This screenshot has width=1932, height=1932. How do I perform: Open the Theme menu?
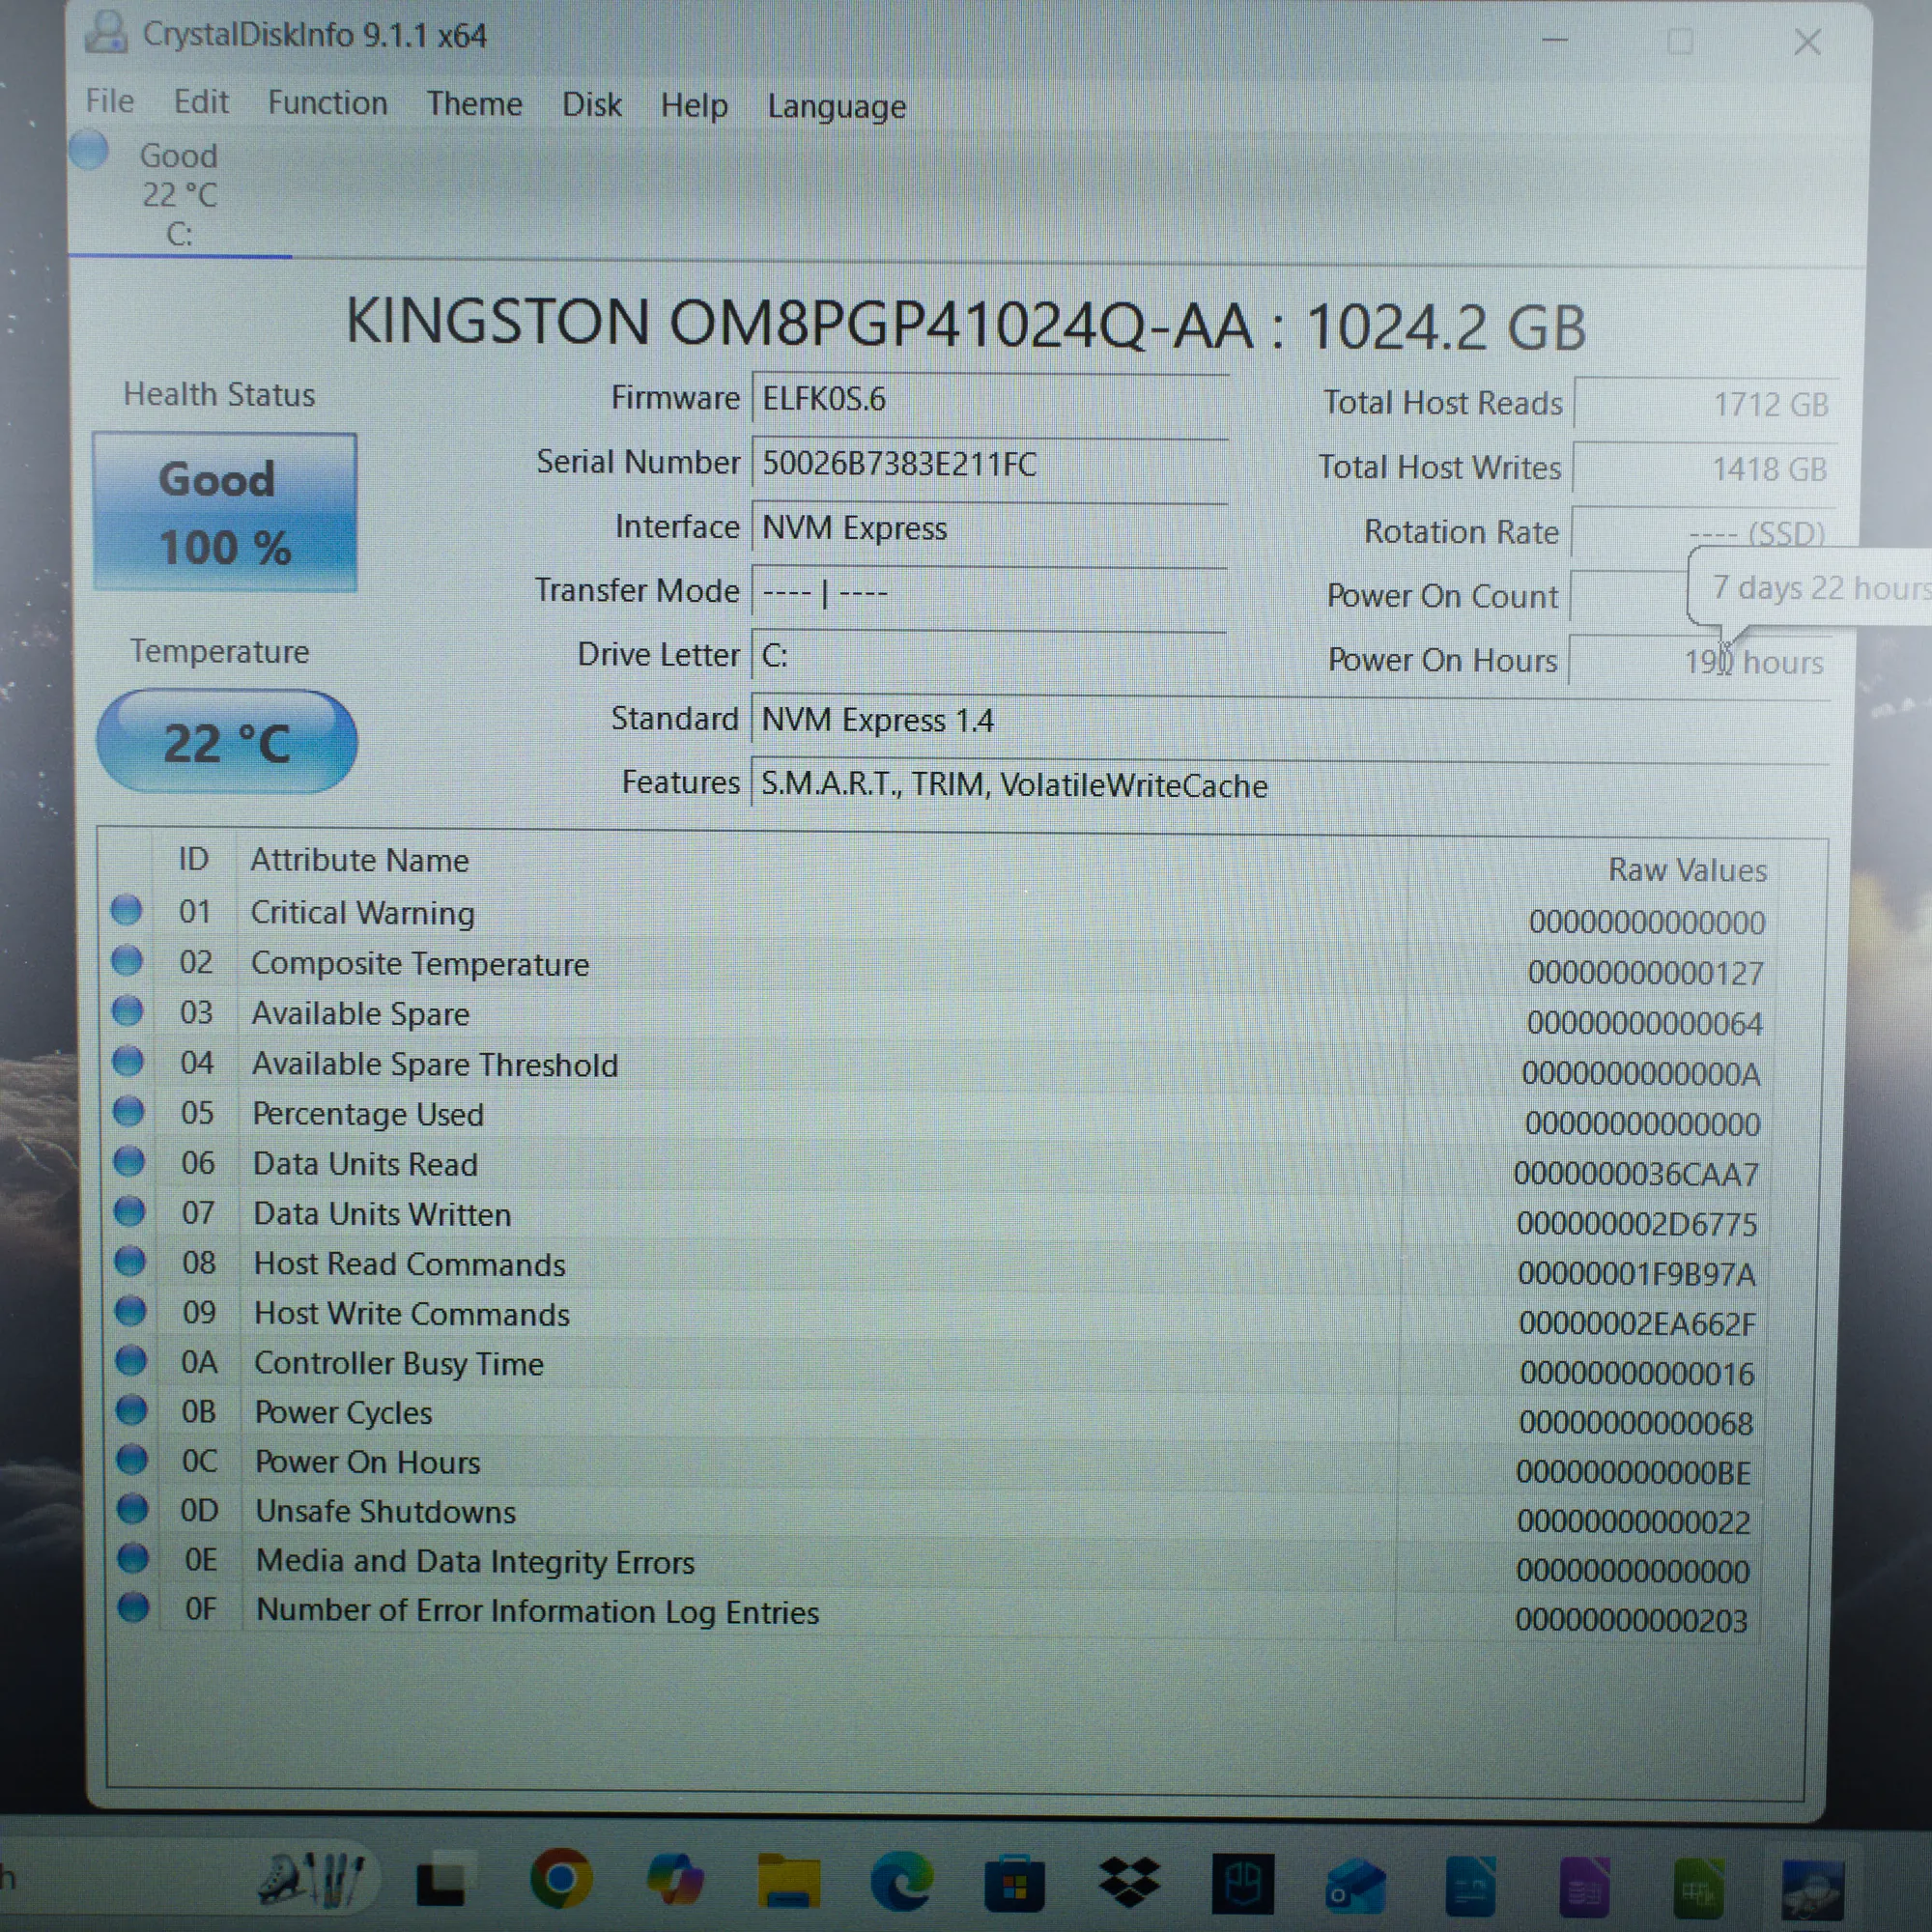(474, 104)
